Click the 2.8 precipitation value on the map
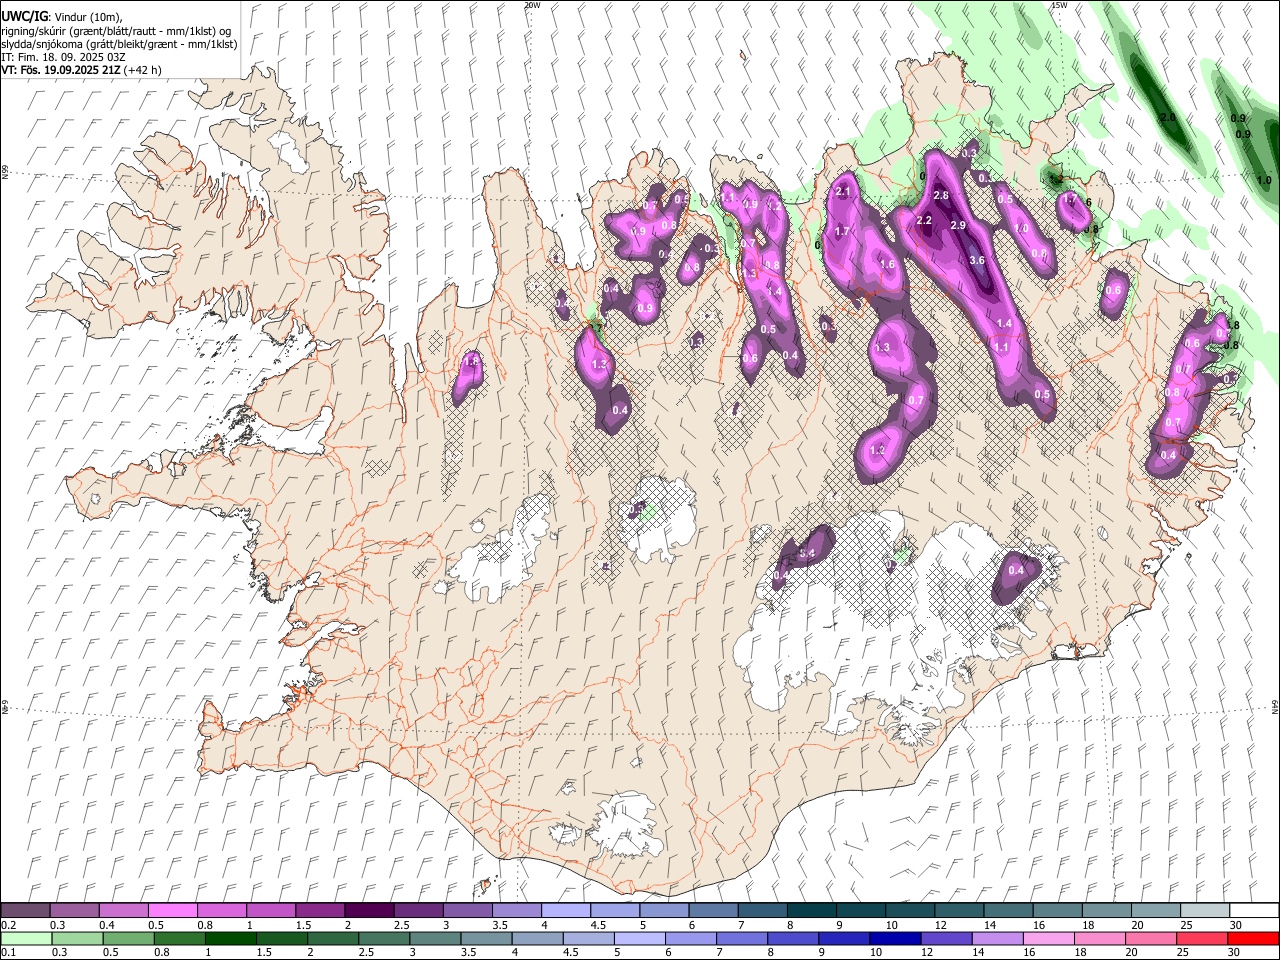This screenshot has height=960, width=1280. click(940, 195)
